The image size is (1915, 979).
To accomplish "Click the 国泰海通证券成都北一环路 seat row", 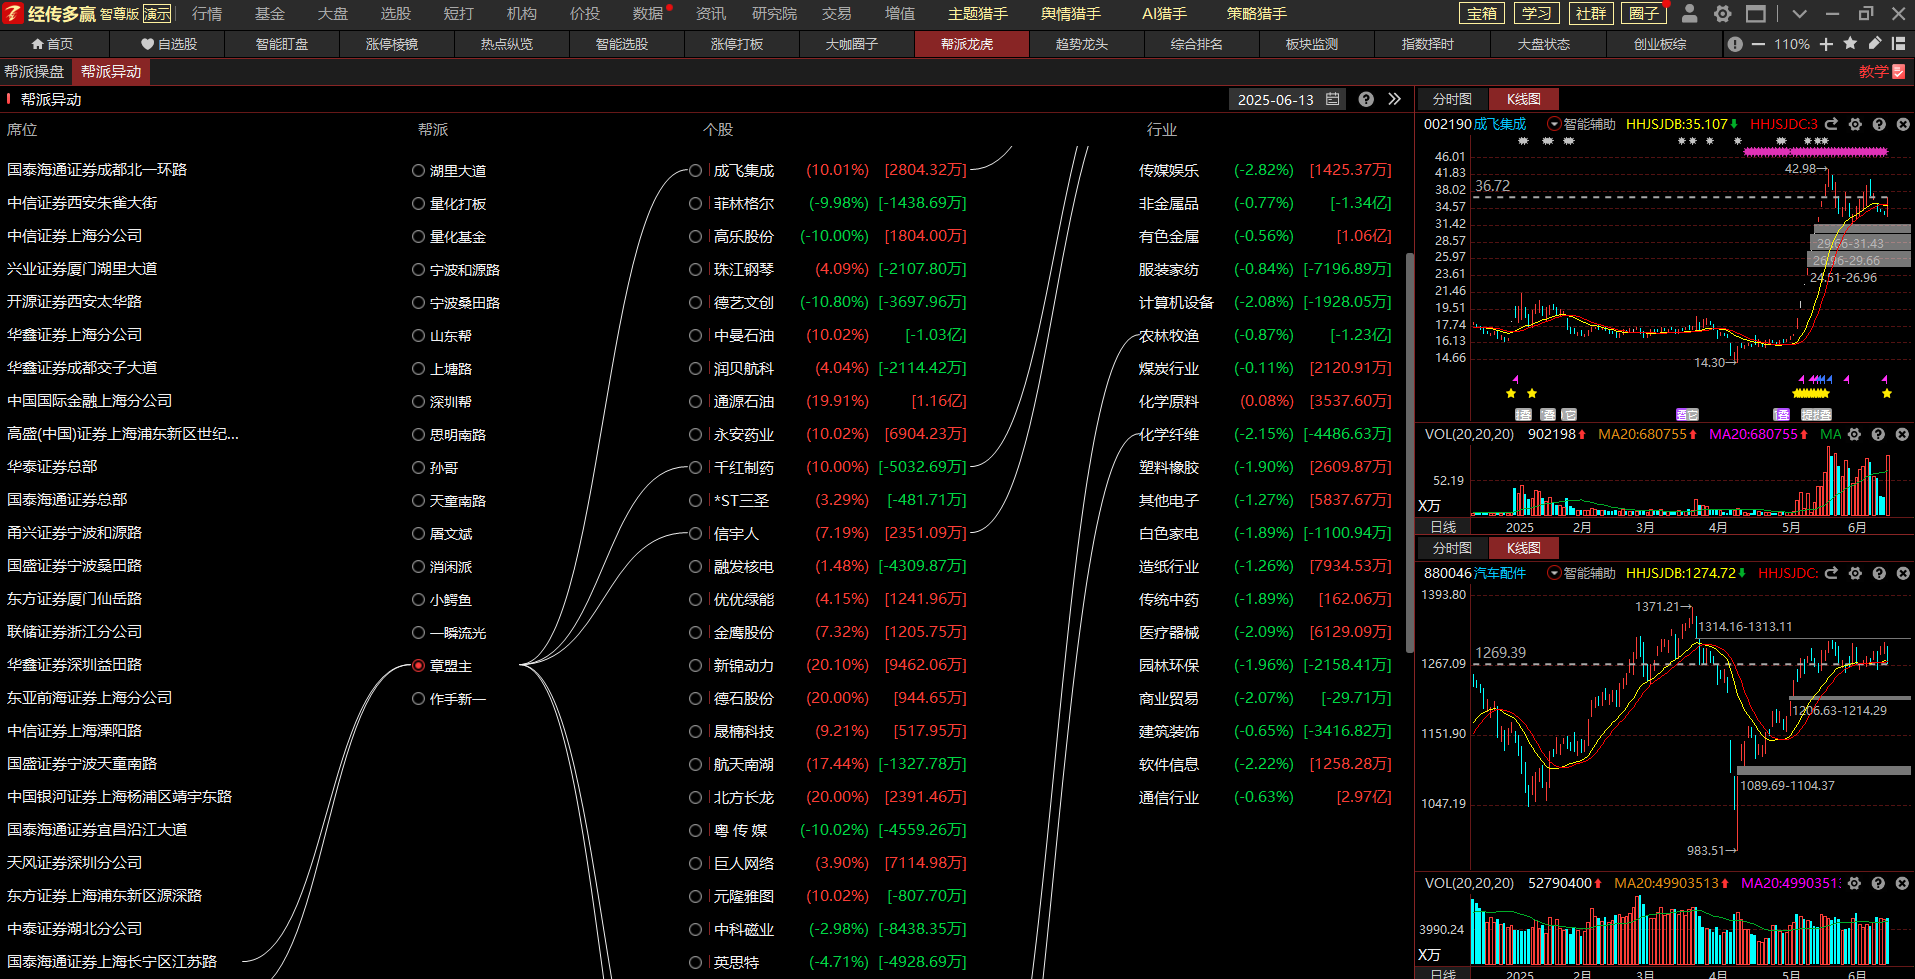I will (97, 170).
